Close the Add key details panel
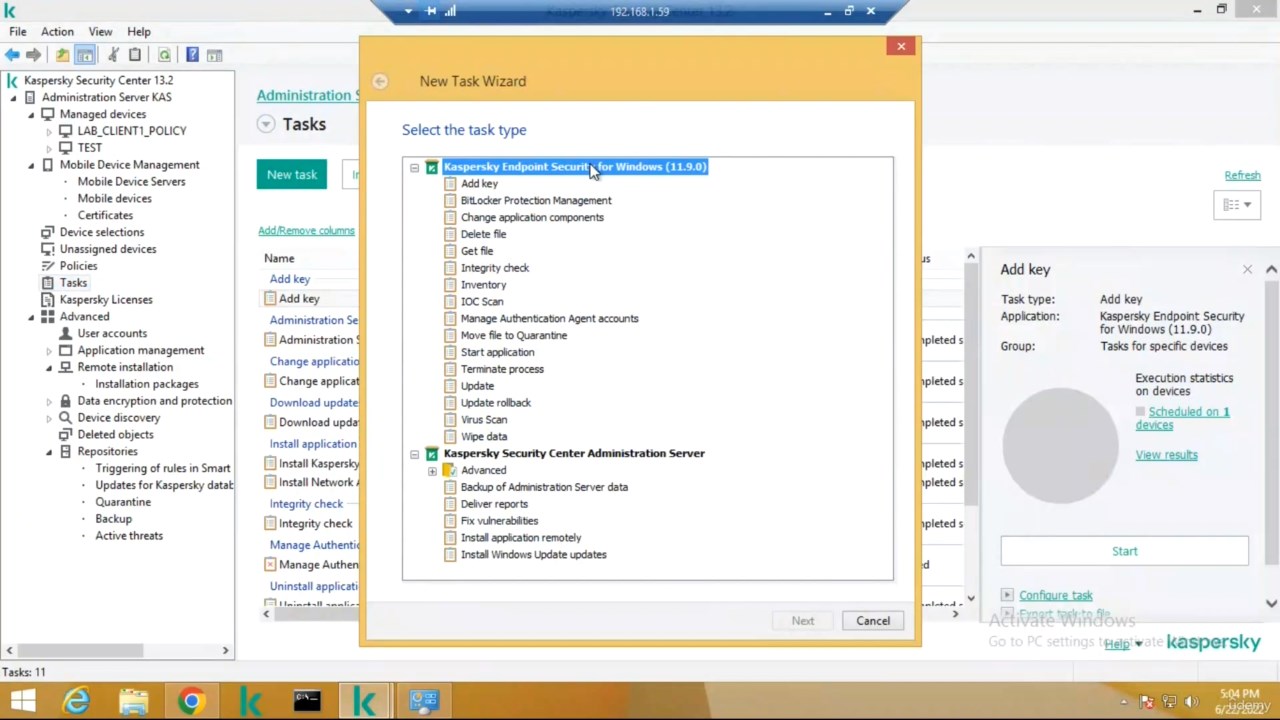Image resolution: width=1280 pixels, height=720 pixels. 1247,270
